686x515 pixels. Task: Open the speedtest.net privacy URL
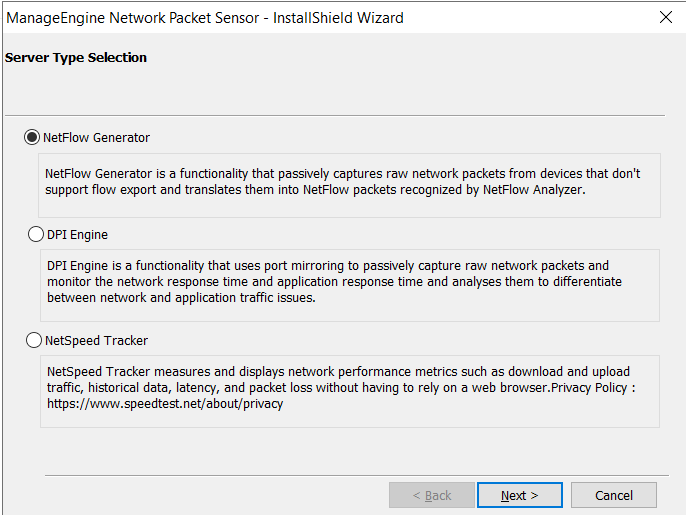click(165, 404)
